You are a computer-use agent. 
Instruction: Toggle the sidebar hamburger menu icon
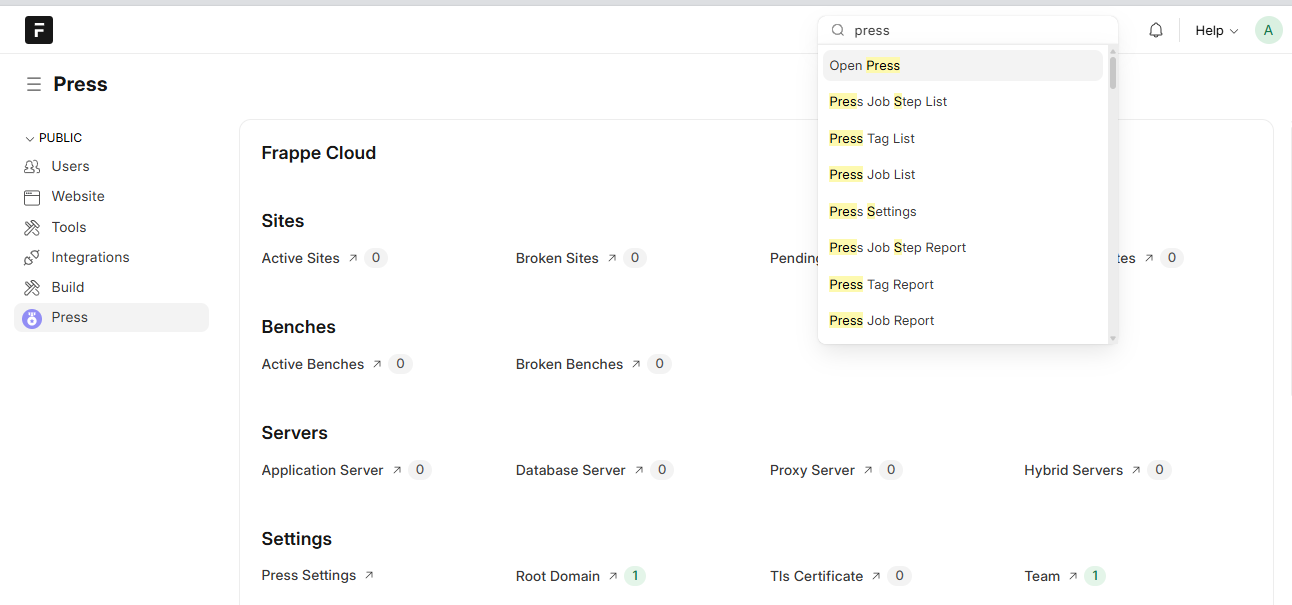pyautogui.click(x=34, y=85)
